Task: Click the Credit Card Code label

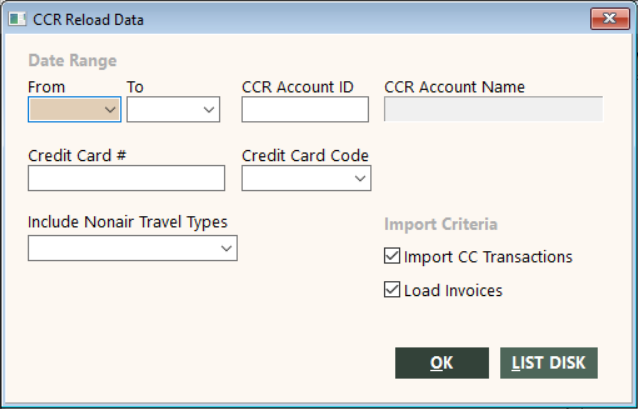Action: [x=305, y=155]
